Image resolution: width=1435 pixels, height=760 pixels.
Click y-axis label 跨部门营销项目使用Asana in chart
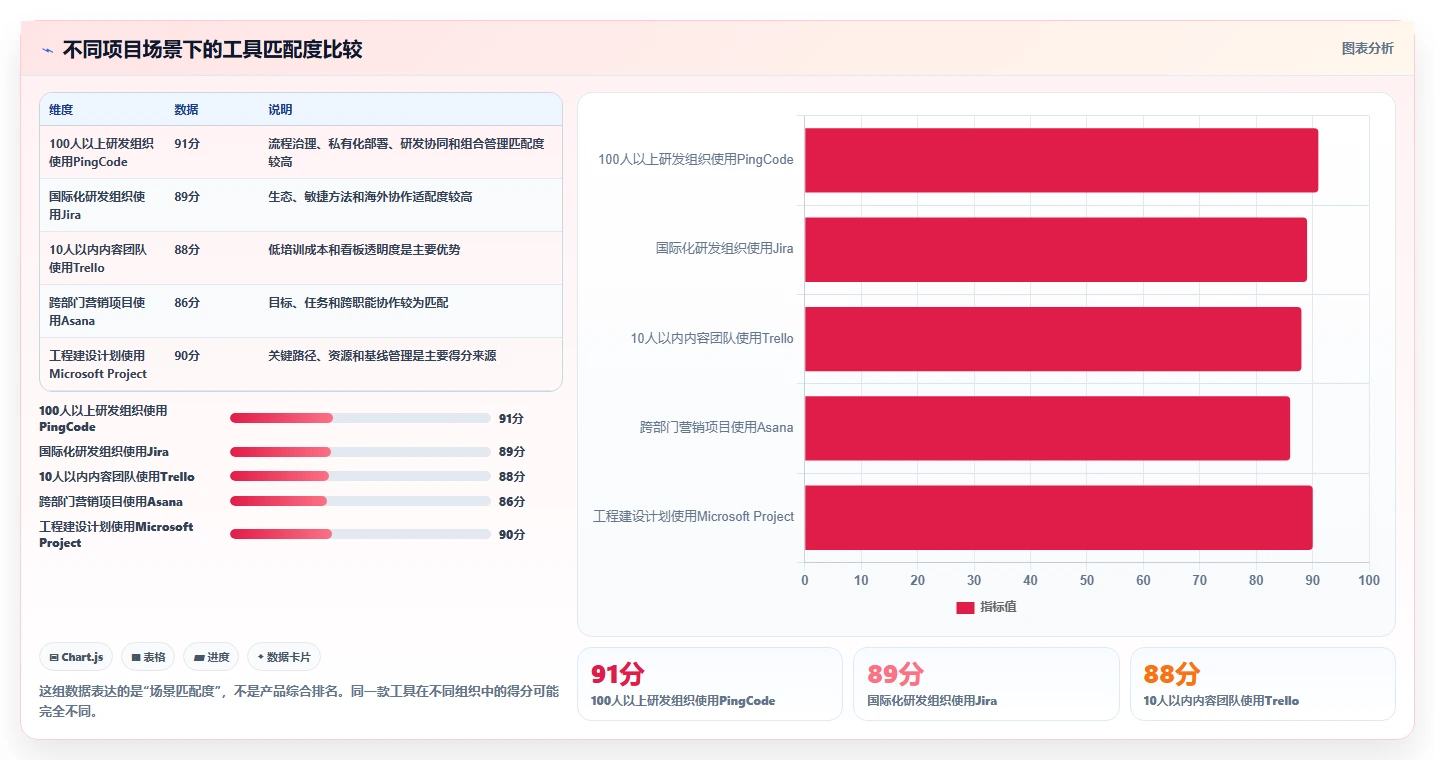click(x=717, y=428)
